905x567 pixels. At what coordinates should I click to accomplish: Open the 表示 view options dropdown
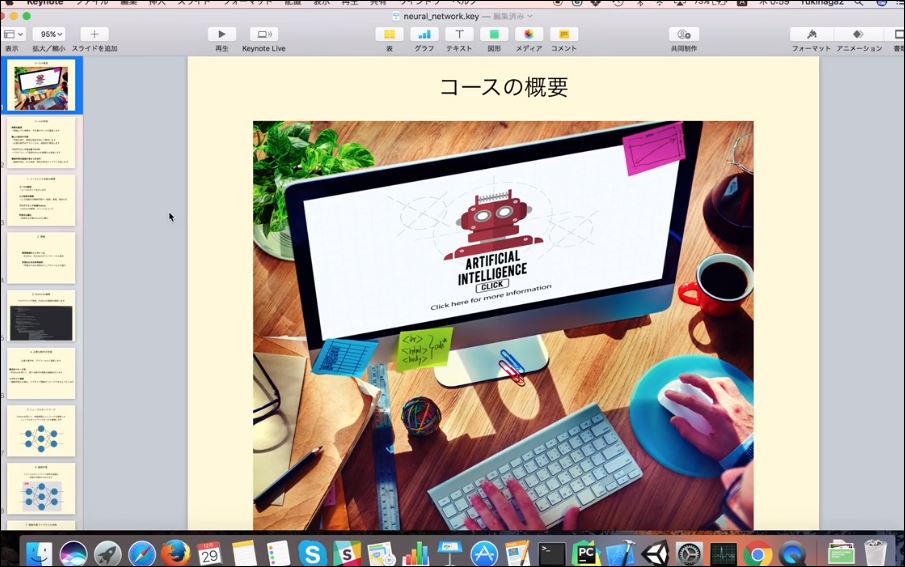(13, 35)
